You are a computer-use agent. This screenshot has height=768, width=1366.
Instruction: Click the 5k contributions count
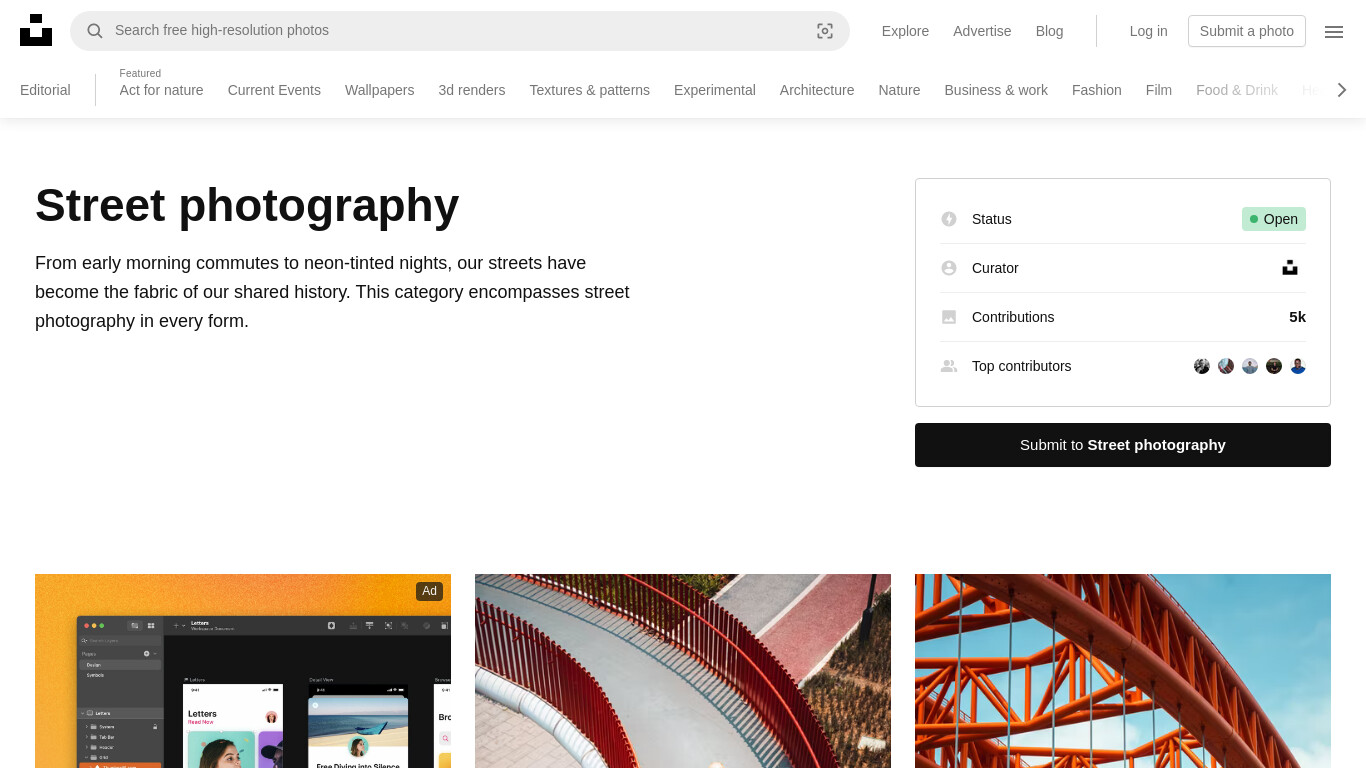click(x=1297, y=317)
